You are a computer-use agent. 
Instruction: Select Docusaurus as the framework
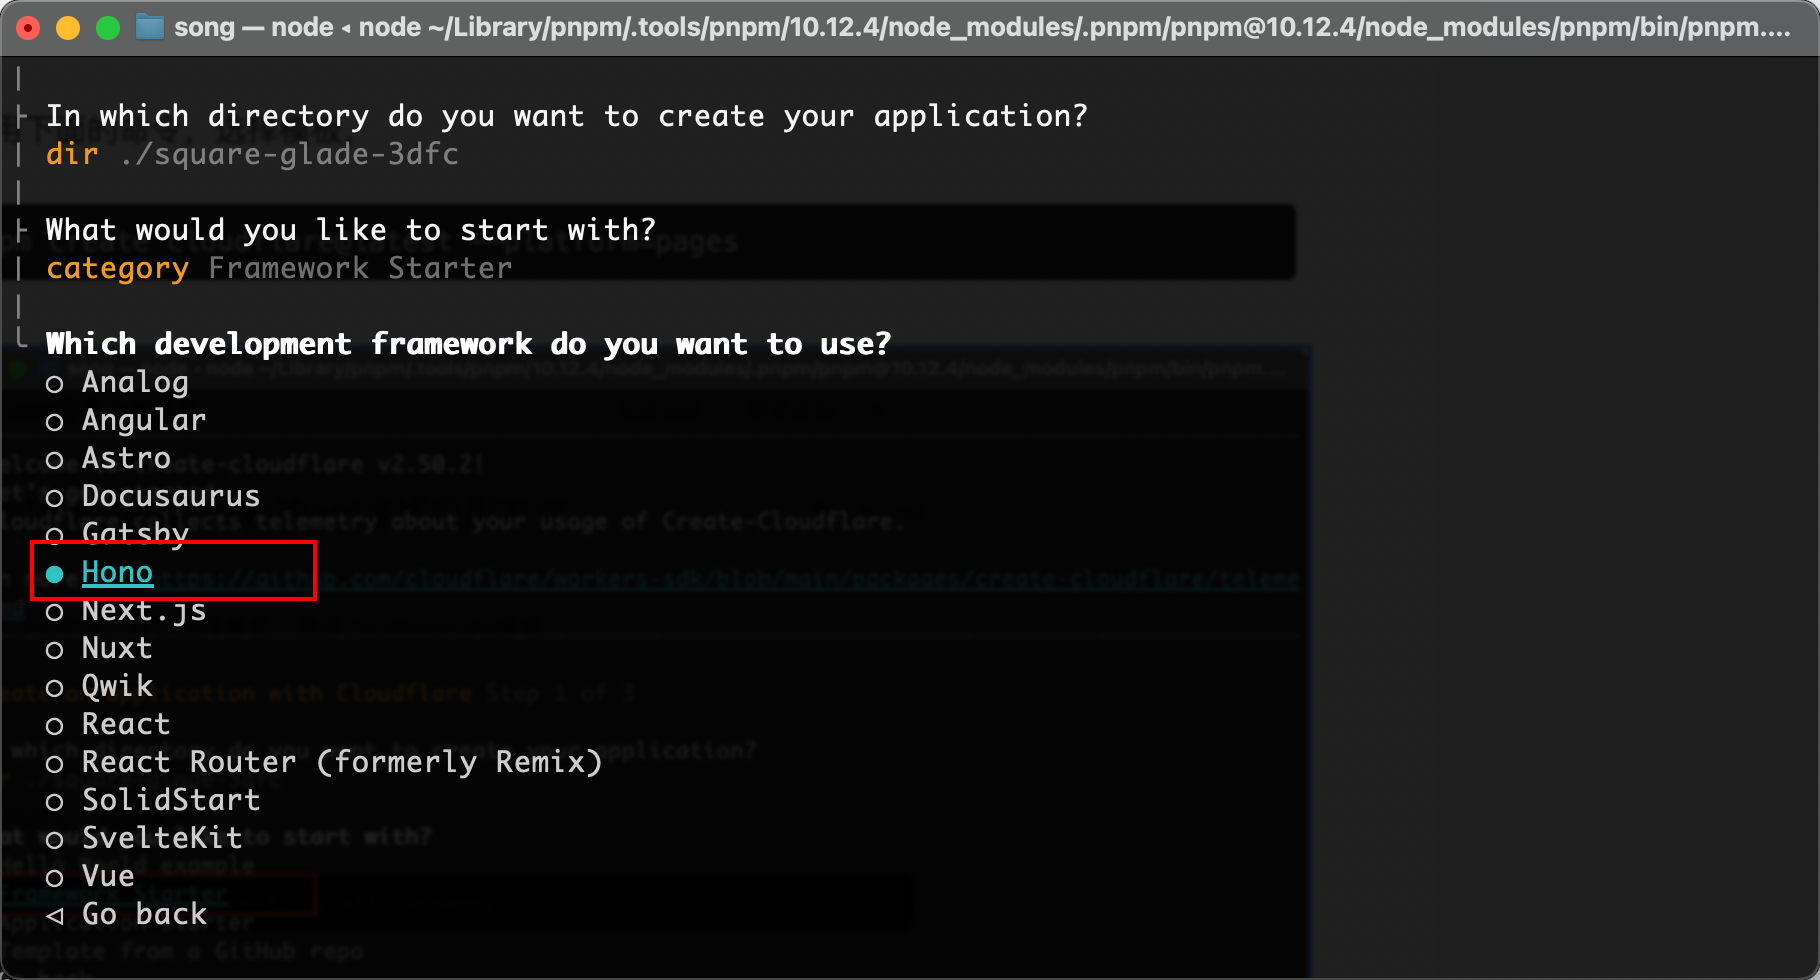coord(170,496)
